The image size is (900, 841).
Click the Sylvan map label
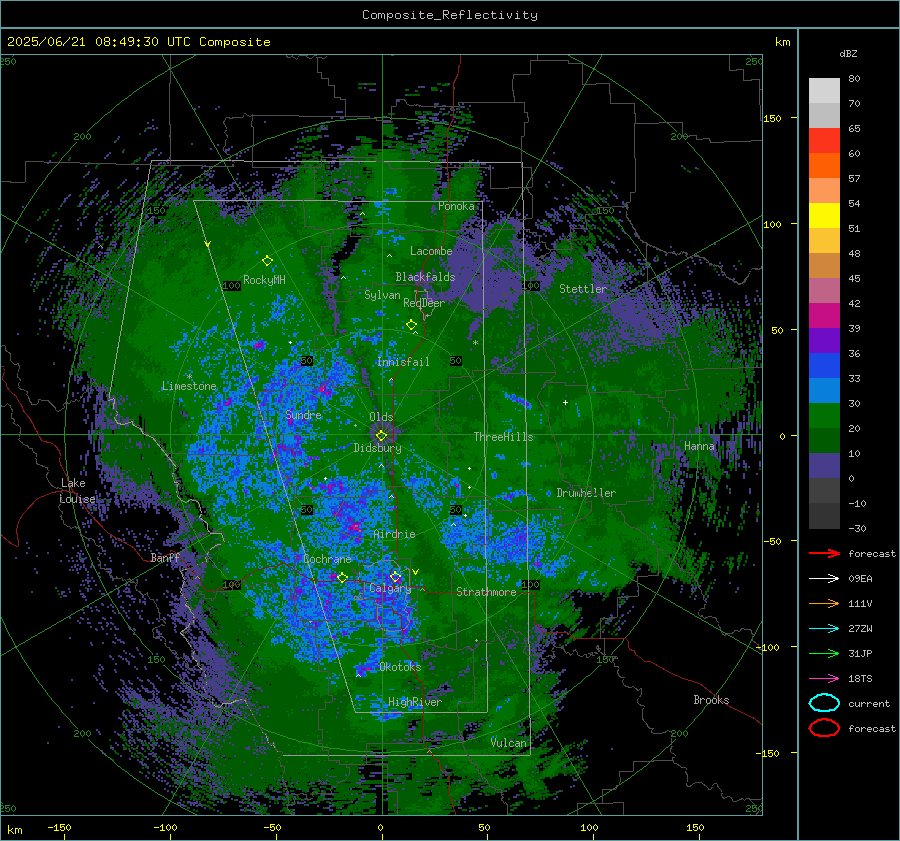382,295
